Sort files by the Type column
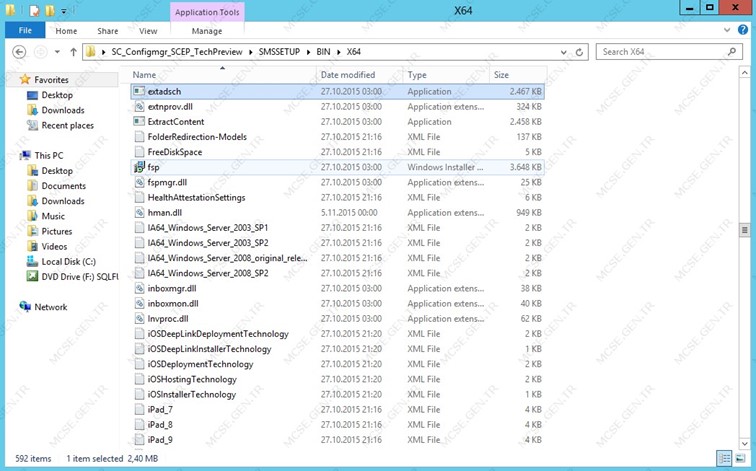 click(417, 75)
